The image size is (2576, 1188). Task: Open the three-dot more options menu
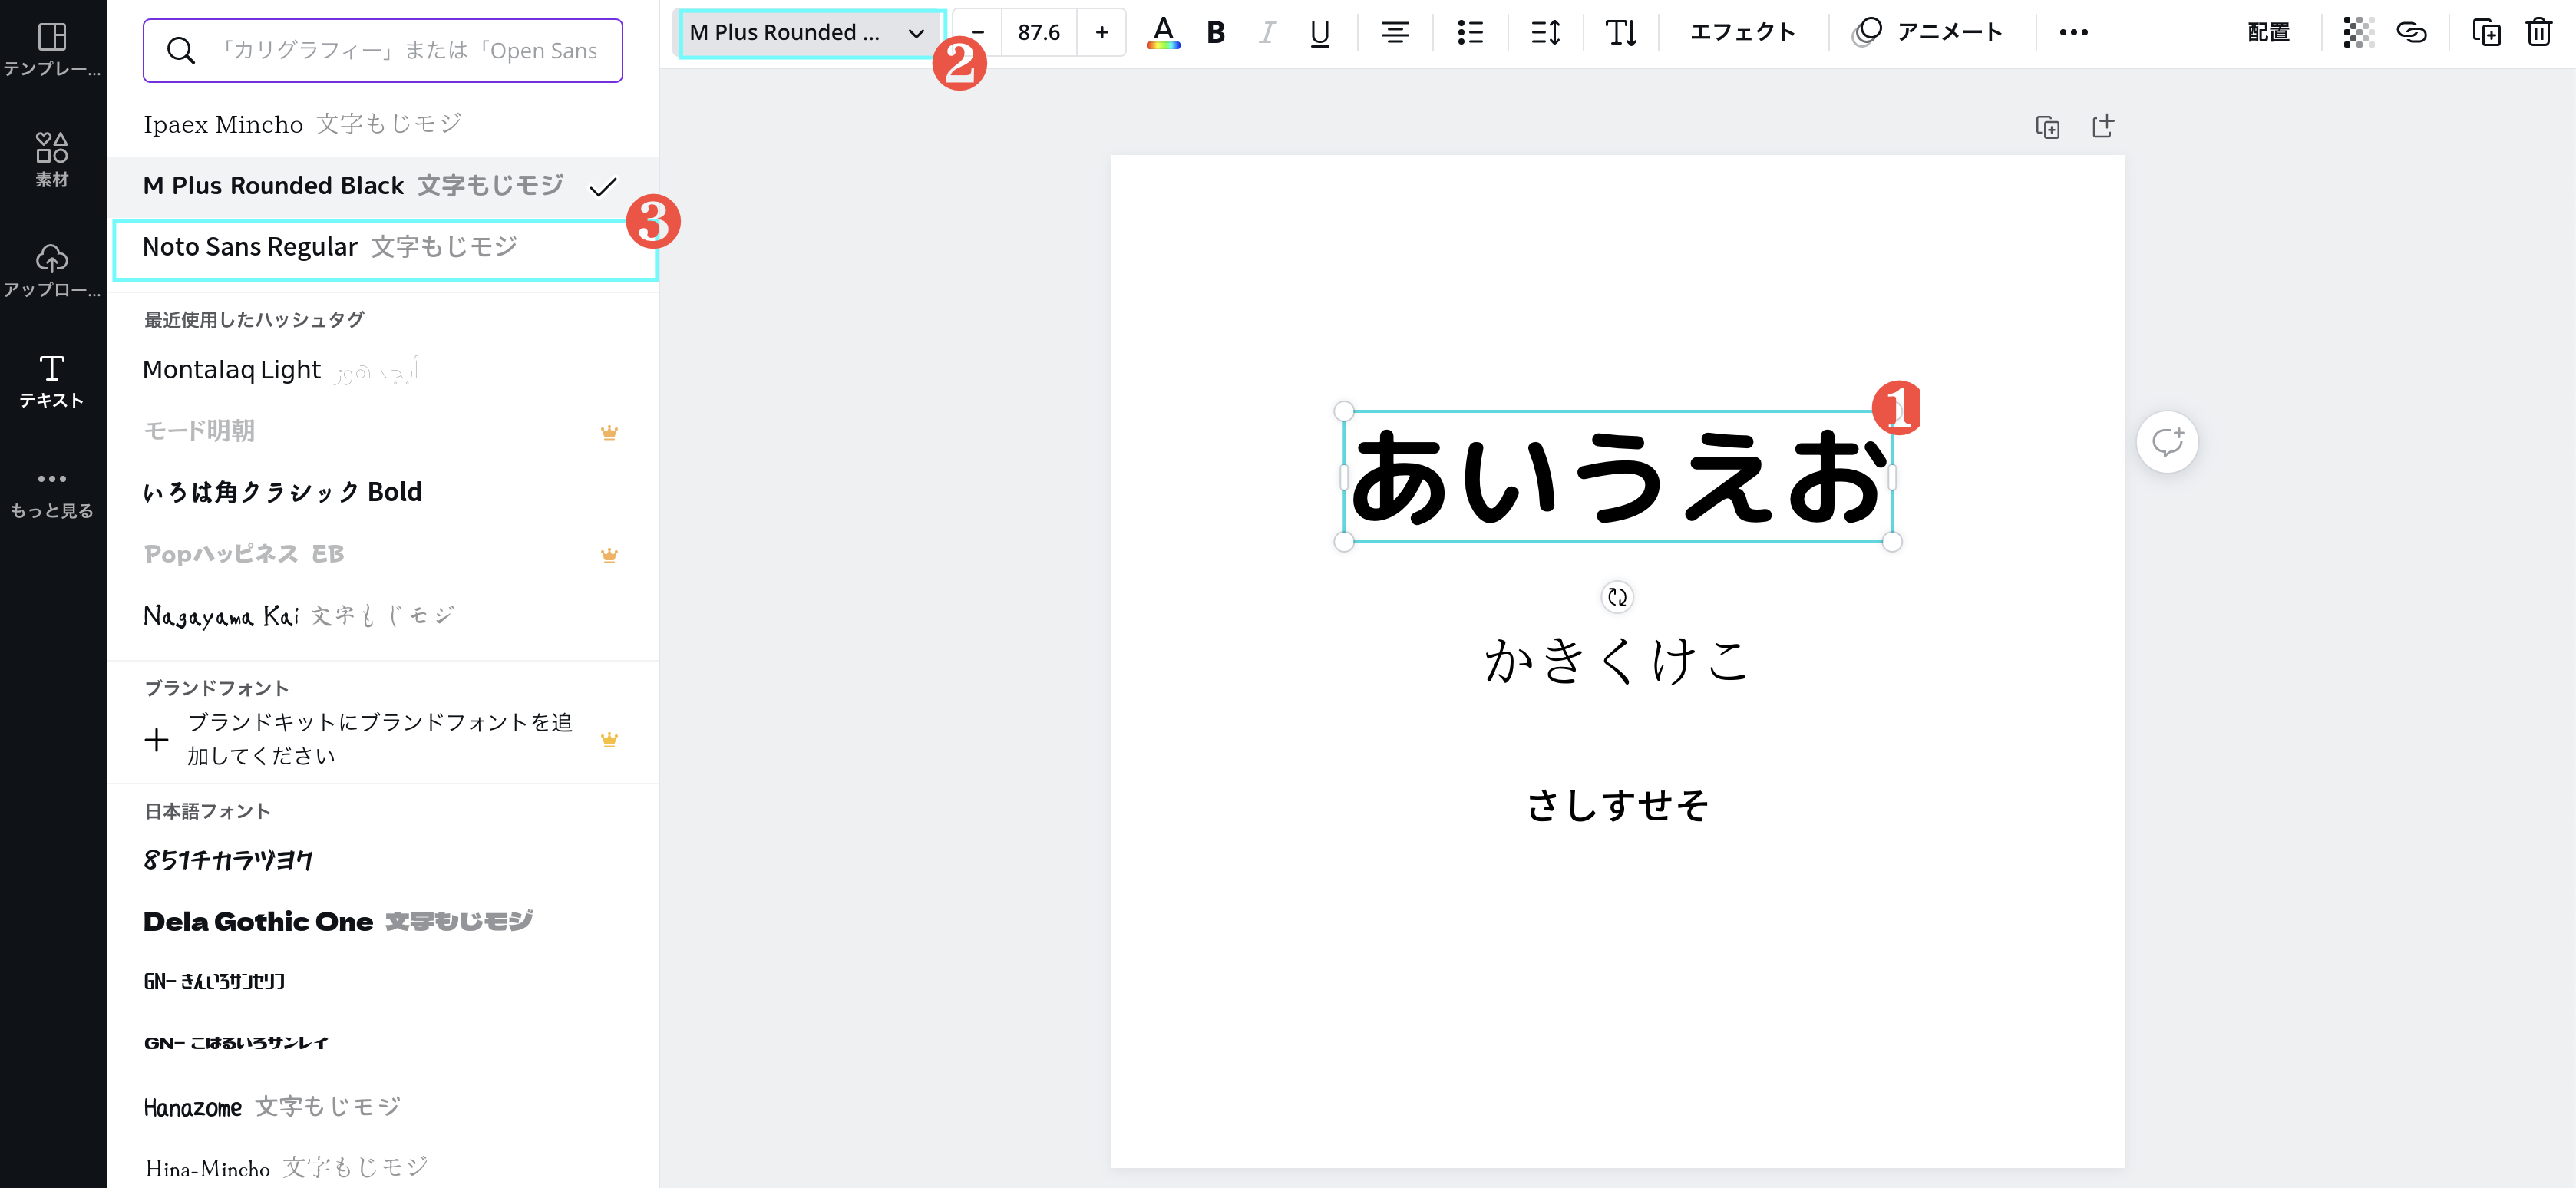coord(2073,32)
